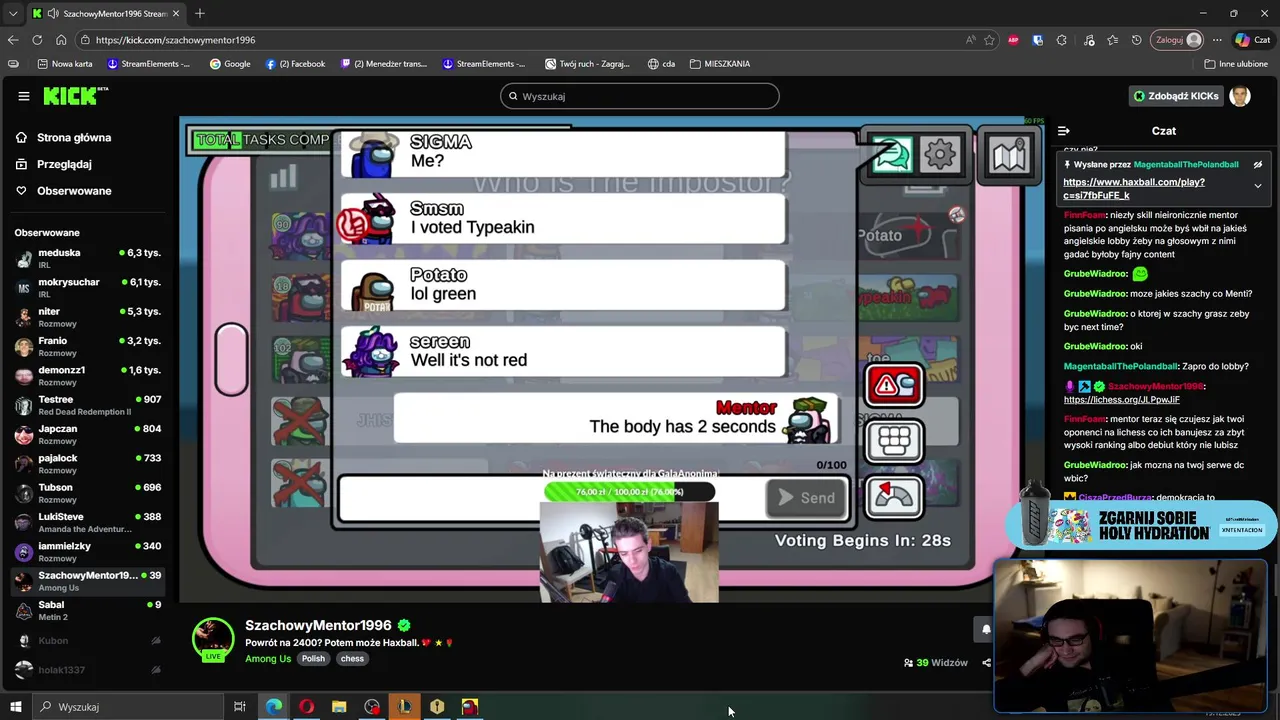
Task: Reload the page
Action: click(37, 40)
